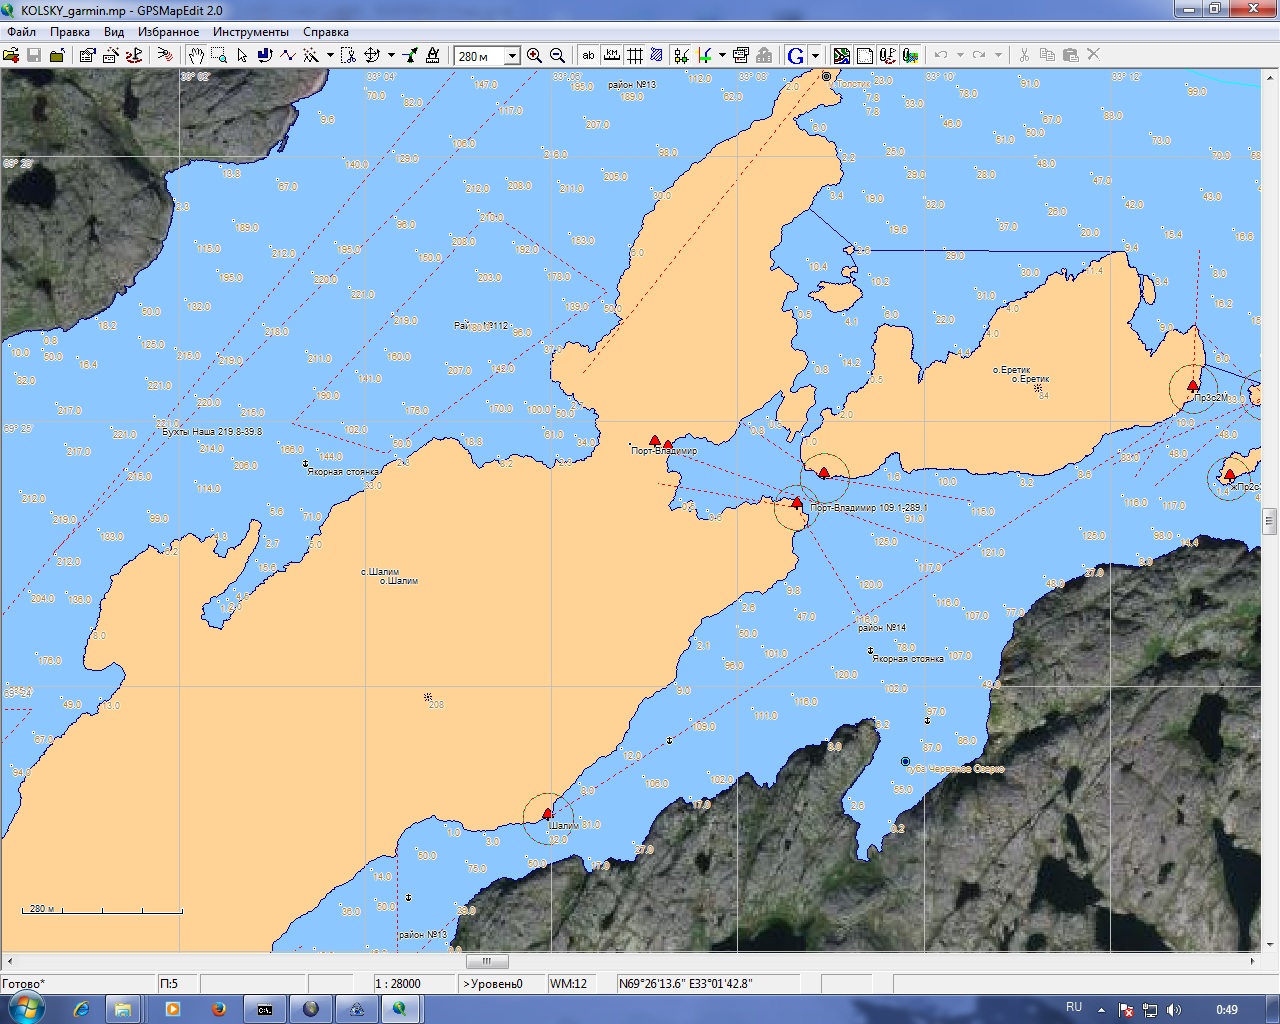
Task: Toggle the grid lines display button
Action: 634,56
